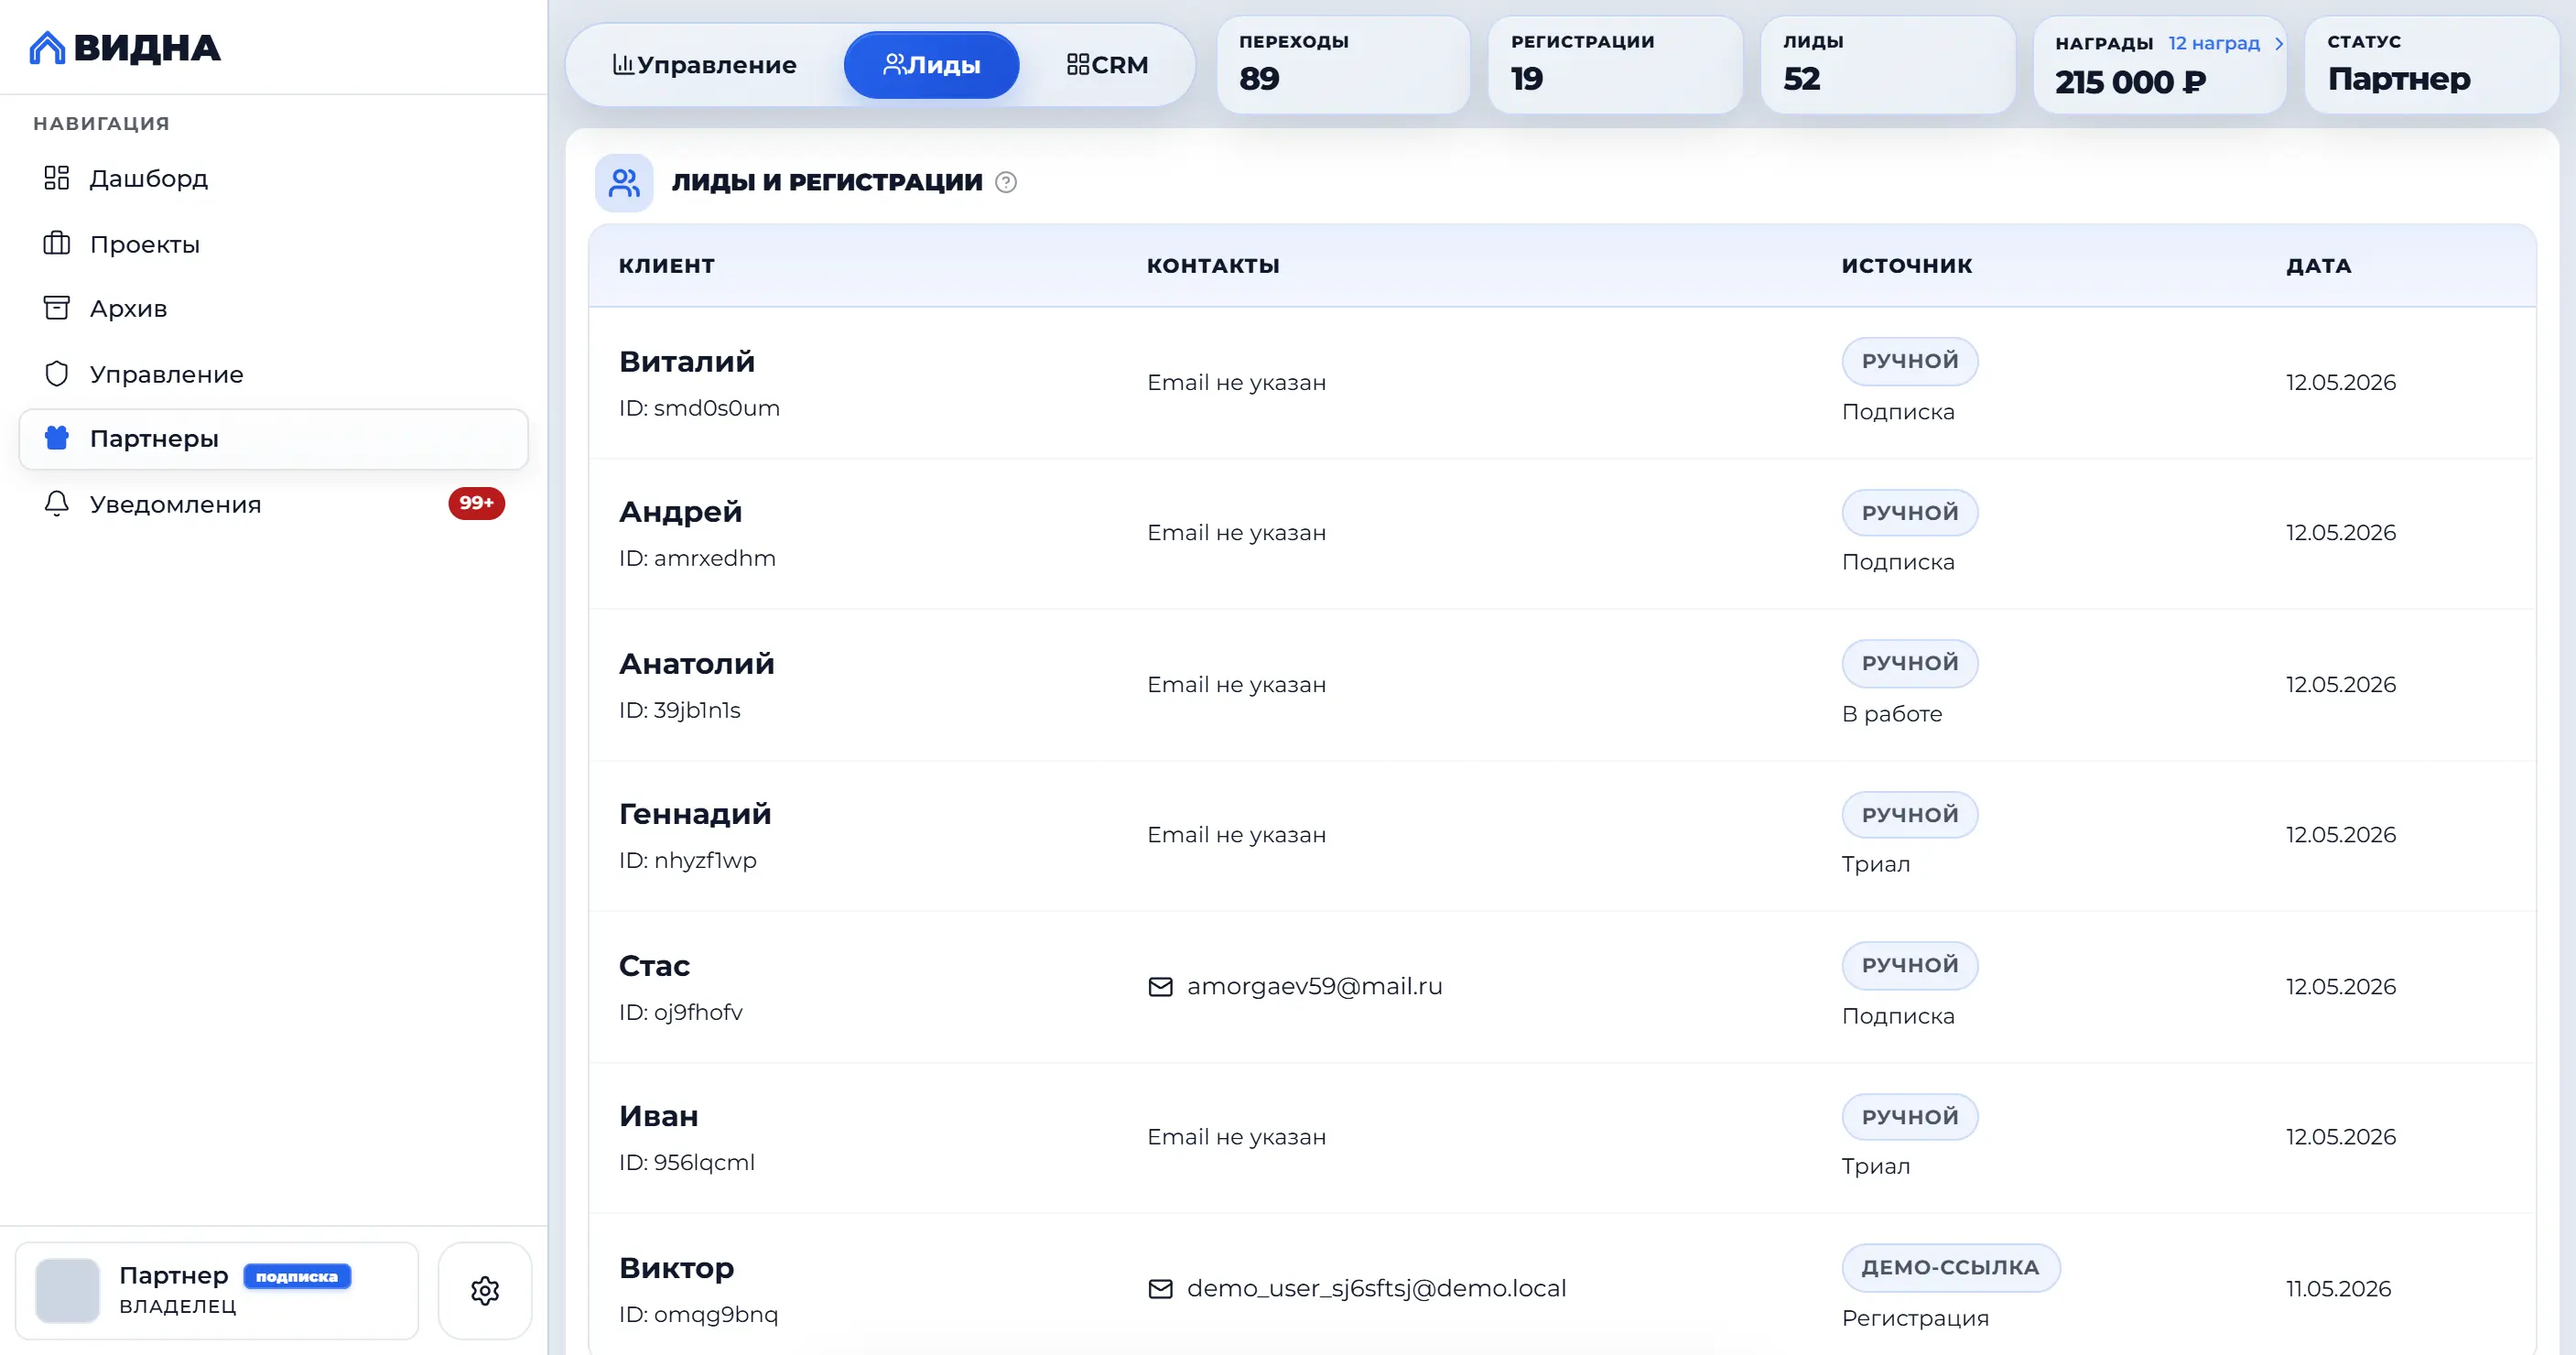The image size is (2576, 1355).
Task: Click the user avatar in bottom profile card
Action: point(67,1291)
